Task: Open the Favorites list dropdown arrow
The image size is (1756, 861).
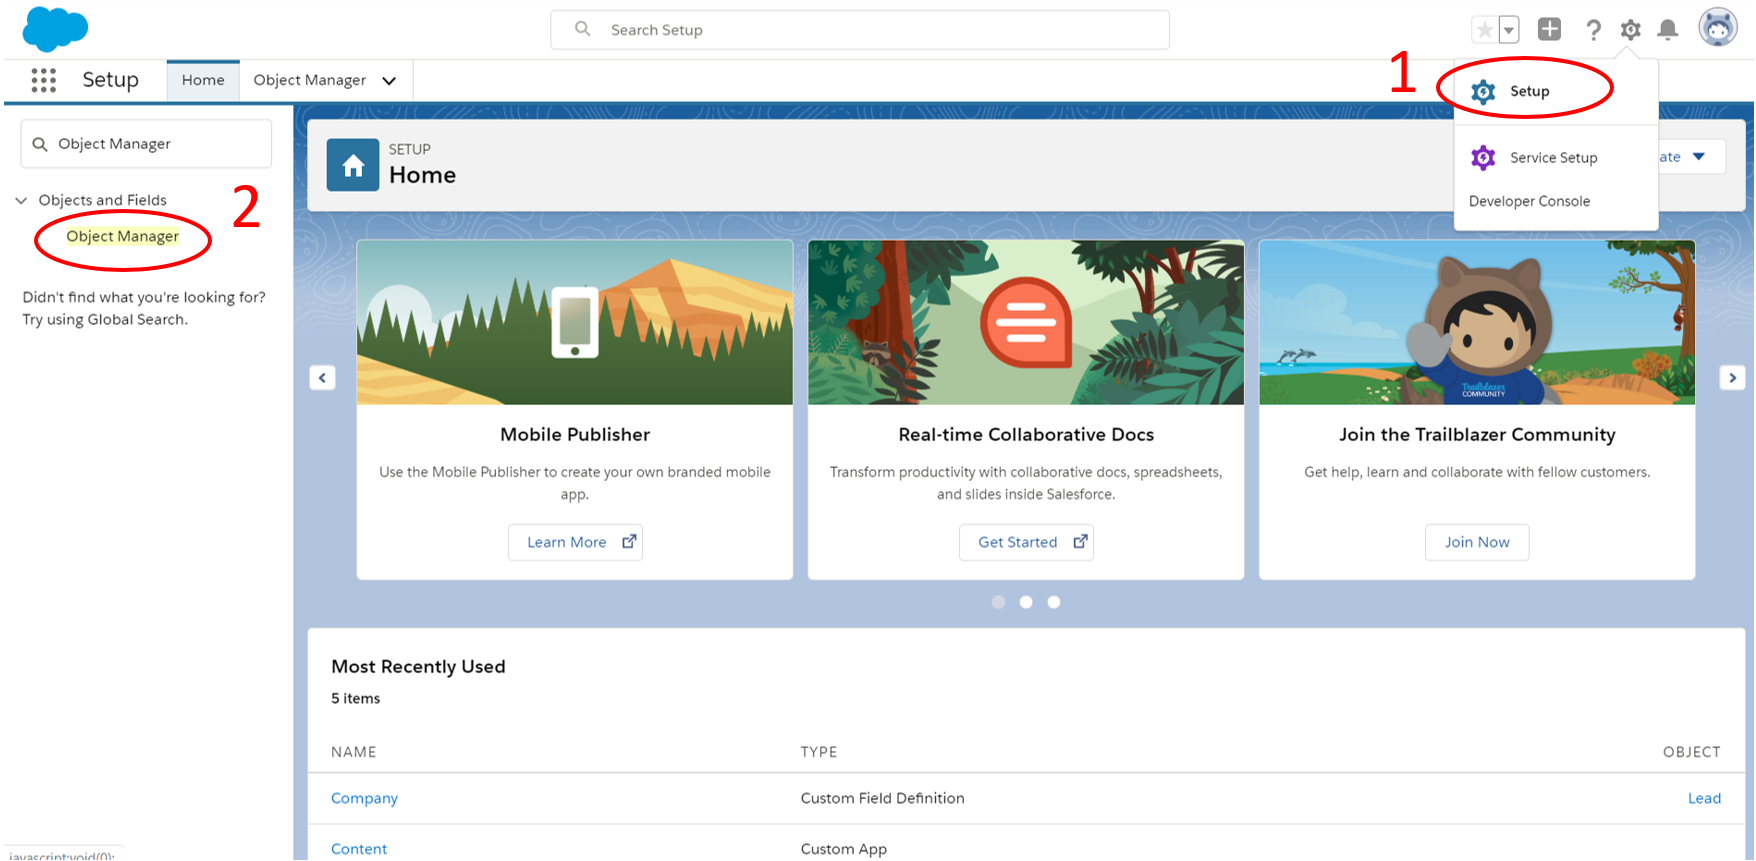Action: [x=1509, y=30]
